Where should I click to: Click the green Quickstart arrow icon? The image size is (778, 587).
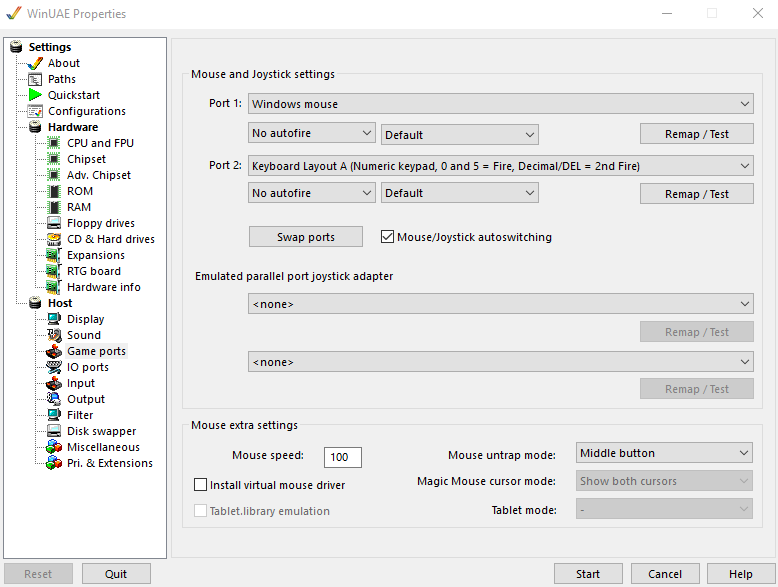pos(35,95)
